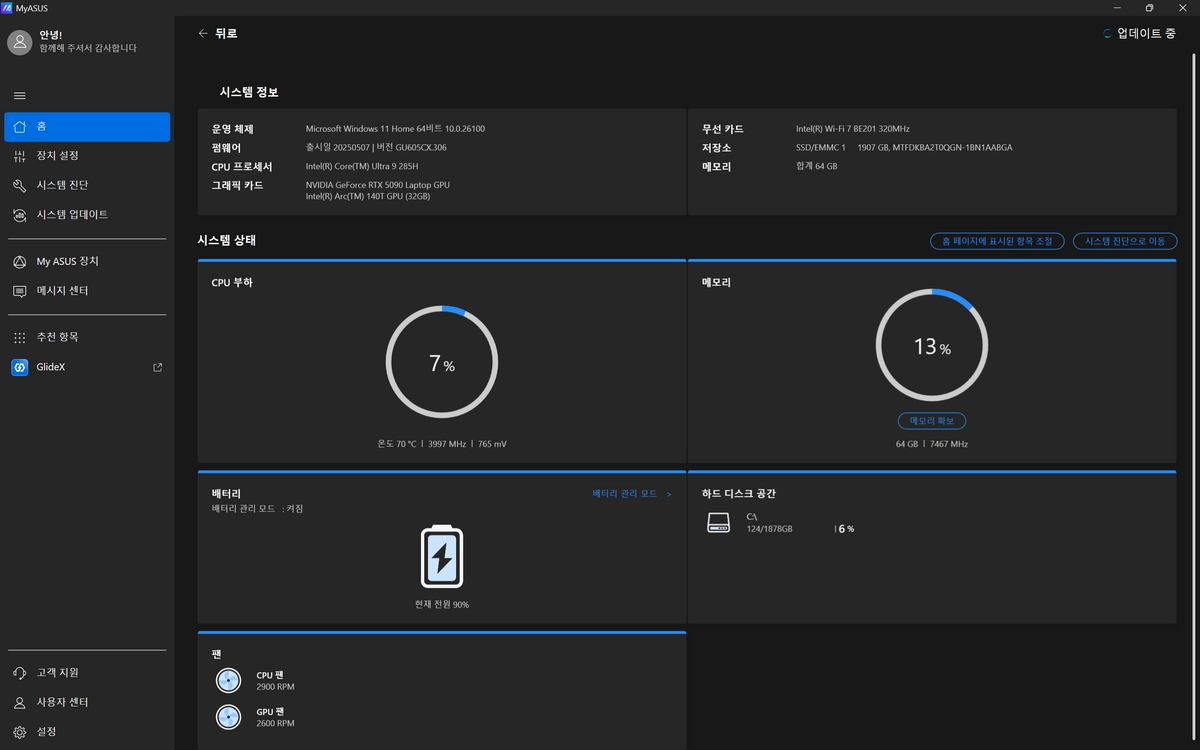This screenshot has width=1200, height=750.
Task: Click the Intel(R) Arc(TM) 140T GPU text
Action: pos(368,196)
